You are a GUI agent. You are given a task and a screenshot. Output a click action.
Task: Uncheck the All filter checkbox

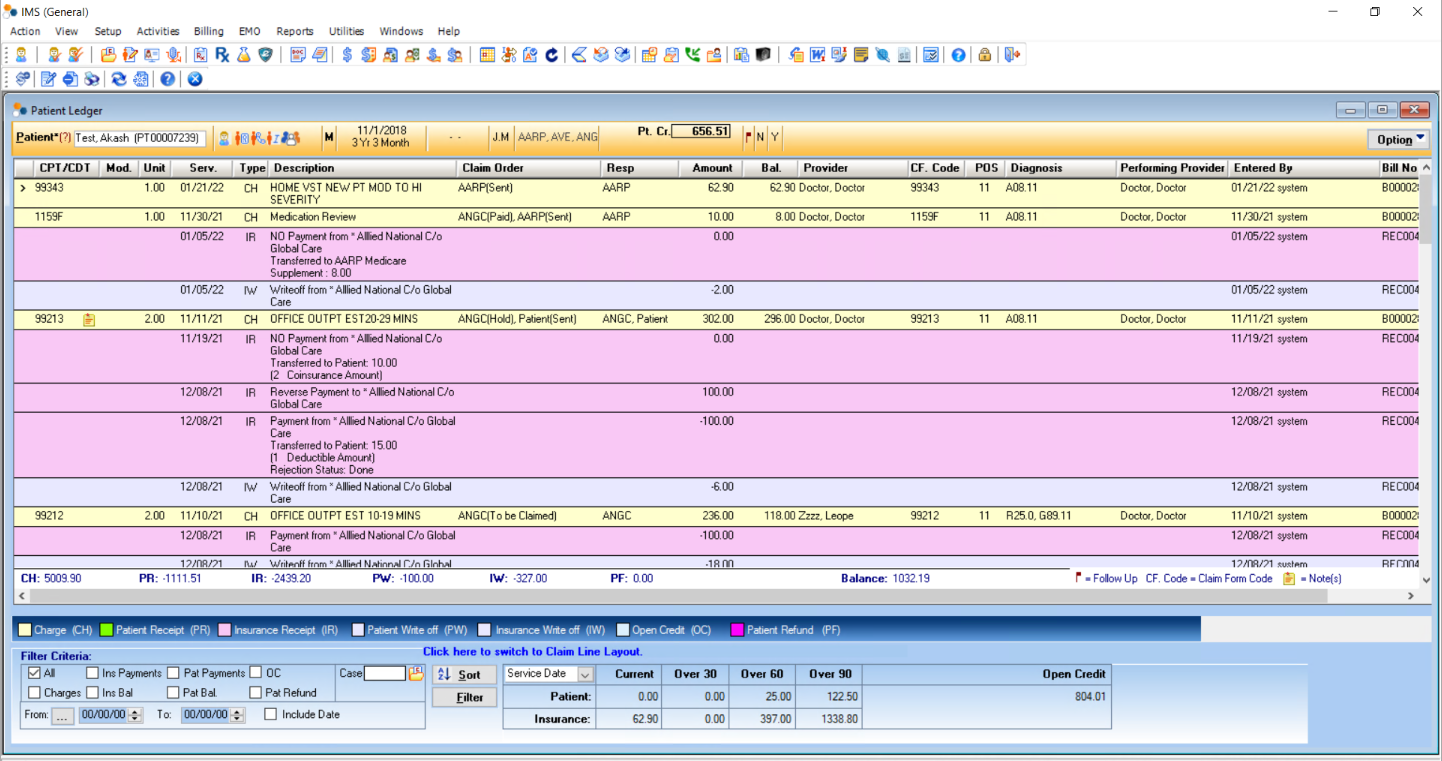click(x=35, y=673)
